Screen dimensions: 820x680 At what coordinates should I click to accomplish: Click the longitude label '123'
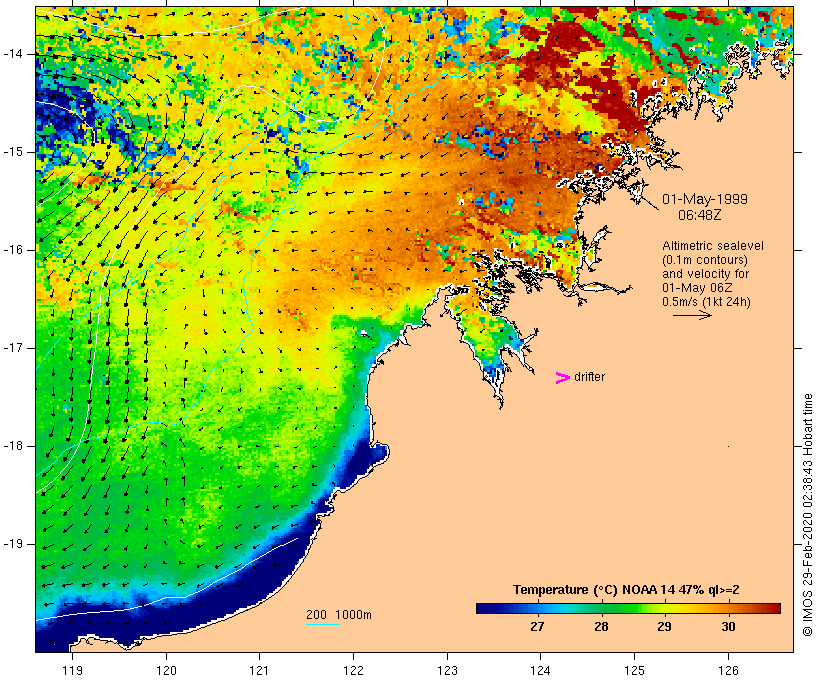(x=447, y=670)
